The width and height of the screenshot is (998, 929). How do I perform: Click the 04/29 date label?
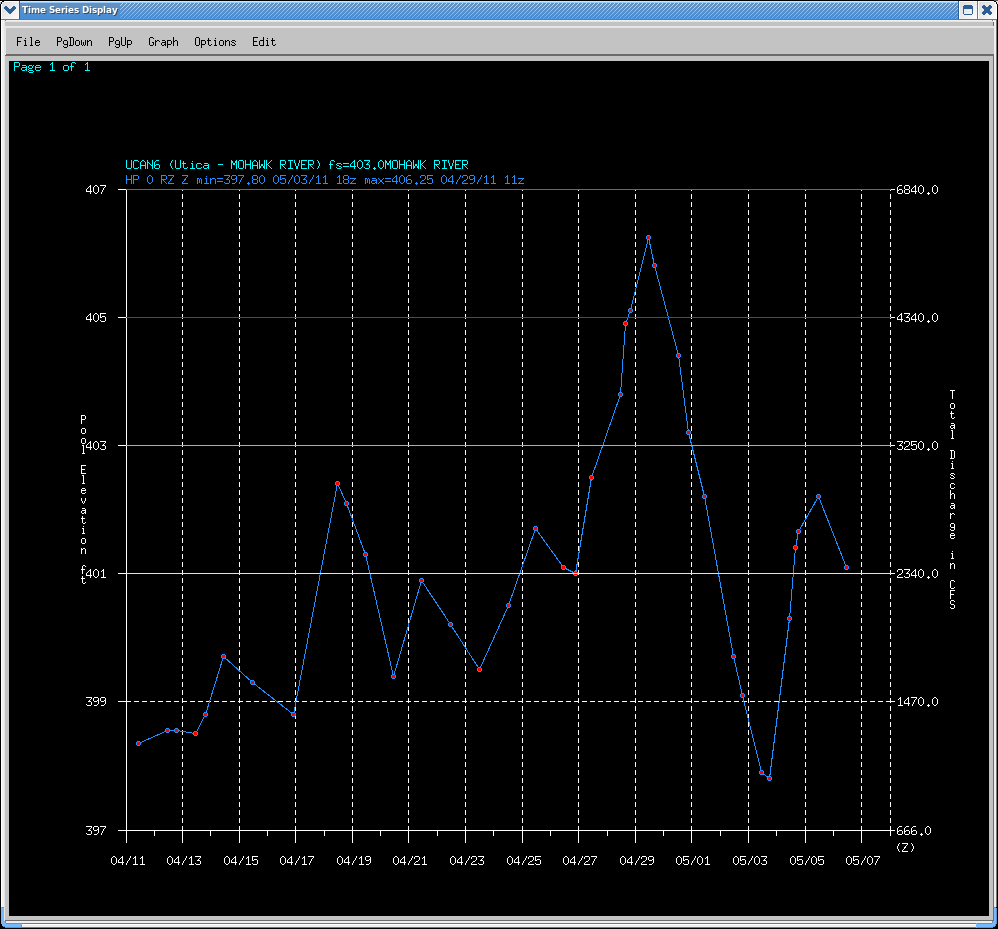click(x=637, y=861)
